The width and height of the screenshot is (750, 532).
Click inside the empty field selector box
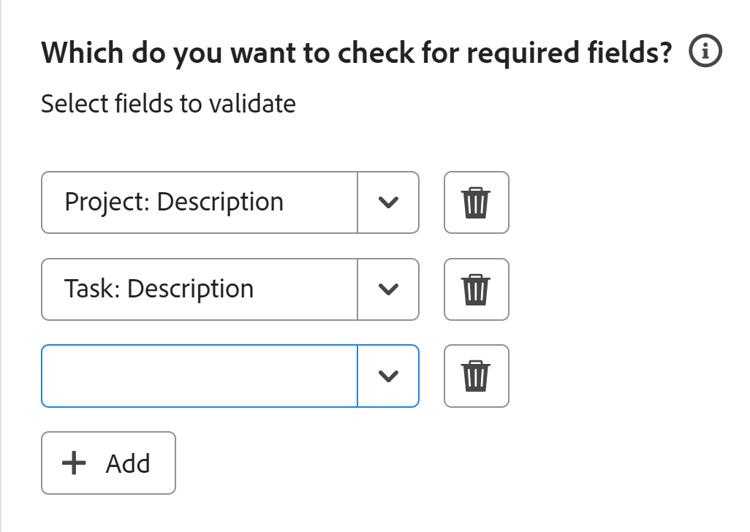(199, 376)
